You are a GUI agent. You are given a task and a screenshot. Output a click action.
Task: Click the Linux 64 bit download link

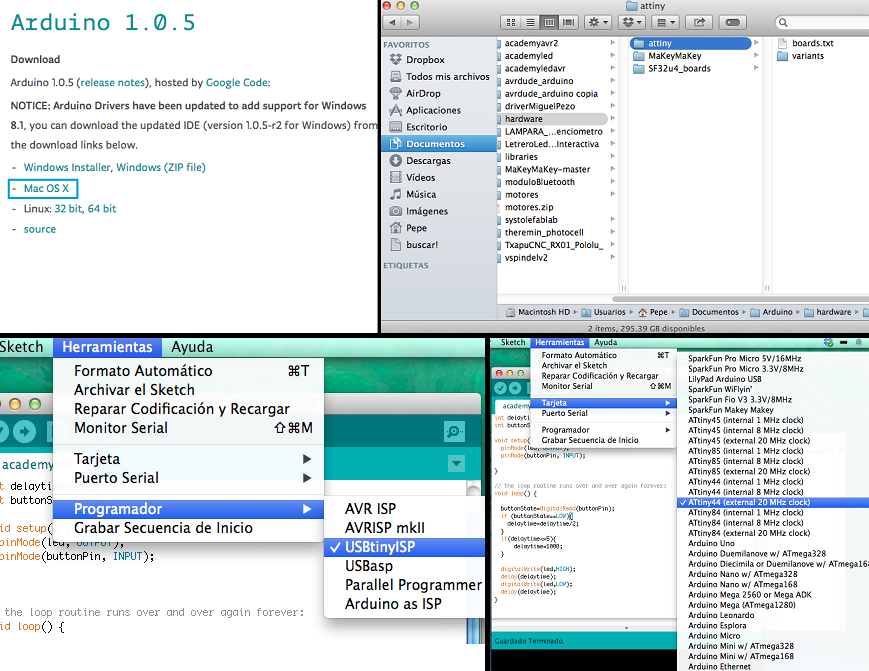click(102, 209)
